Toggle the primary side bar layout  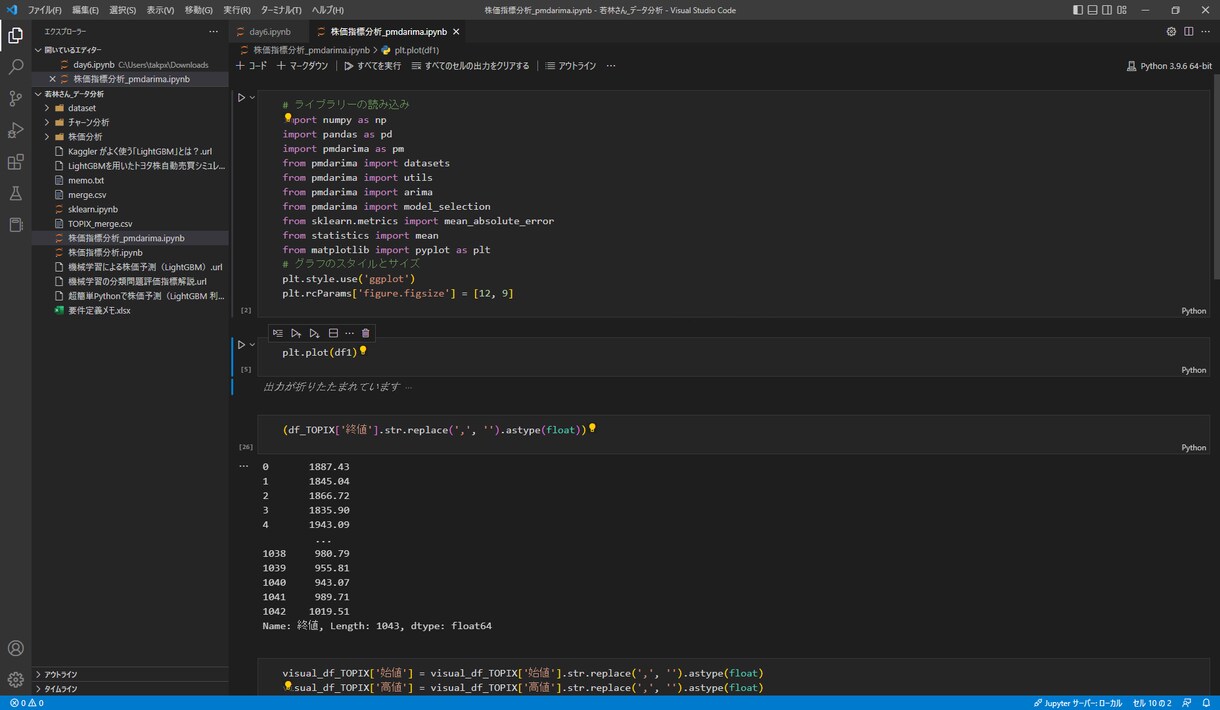point(1078,10)
